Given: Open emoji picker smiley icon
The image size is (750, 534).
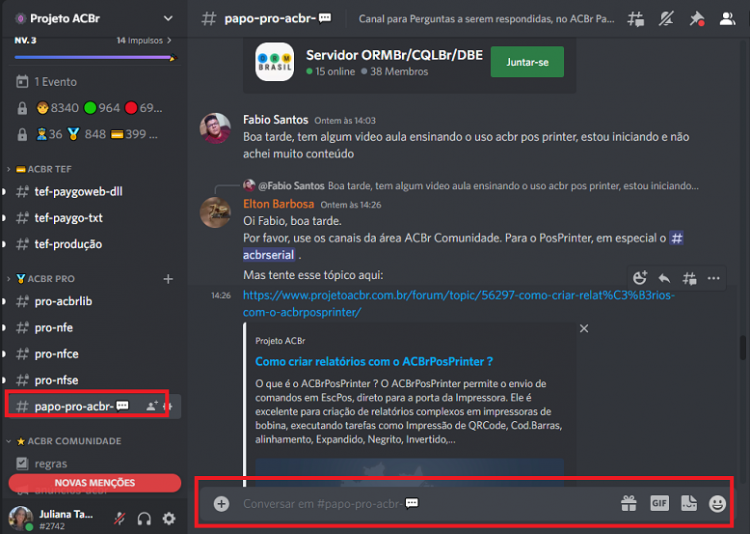Looking at the screenshot, I should pos(717,503).
